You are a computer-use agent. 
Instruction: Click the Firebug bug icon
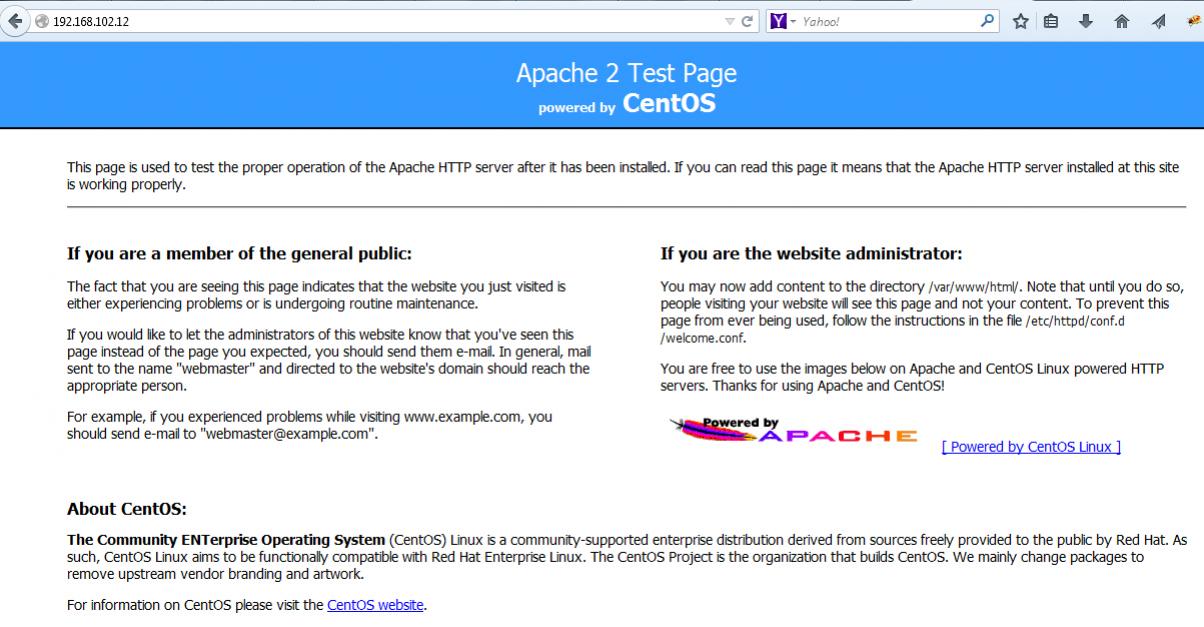1193,21
